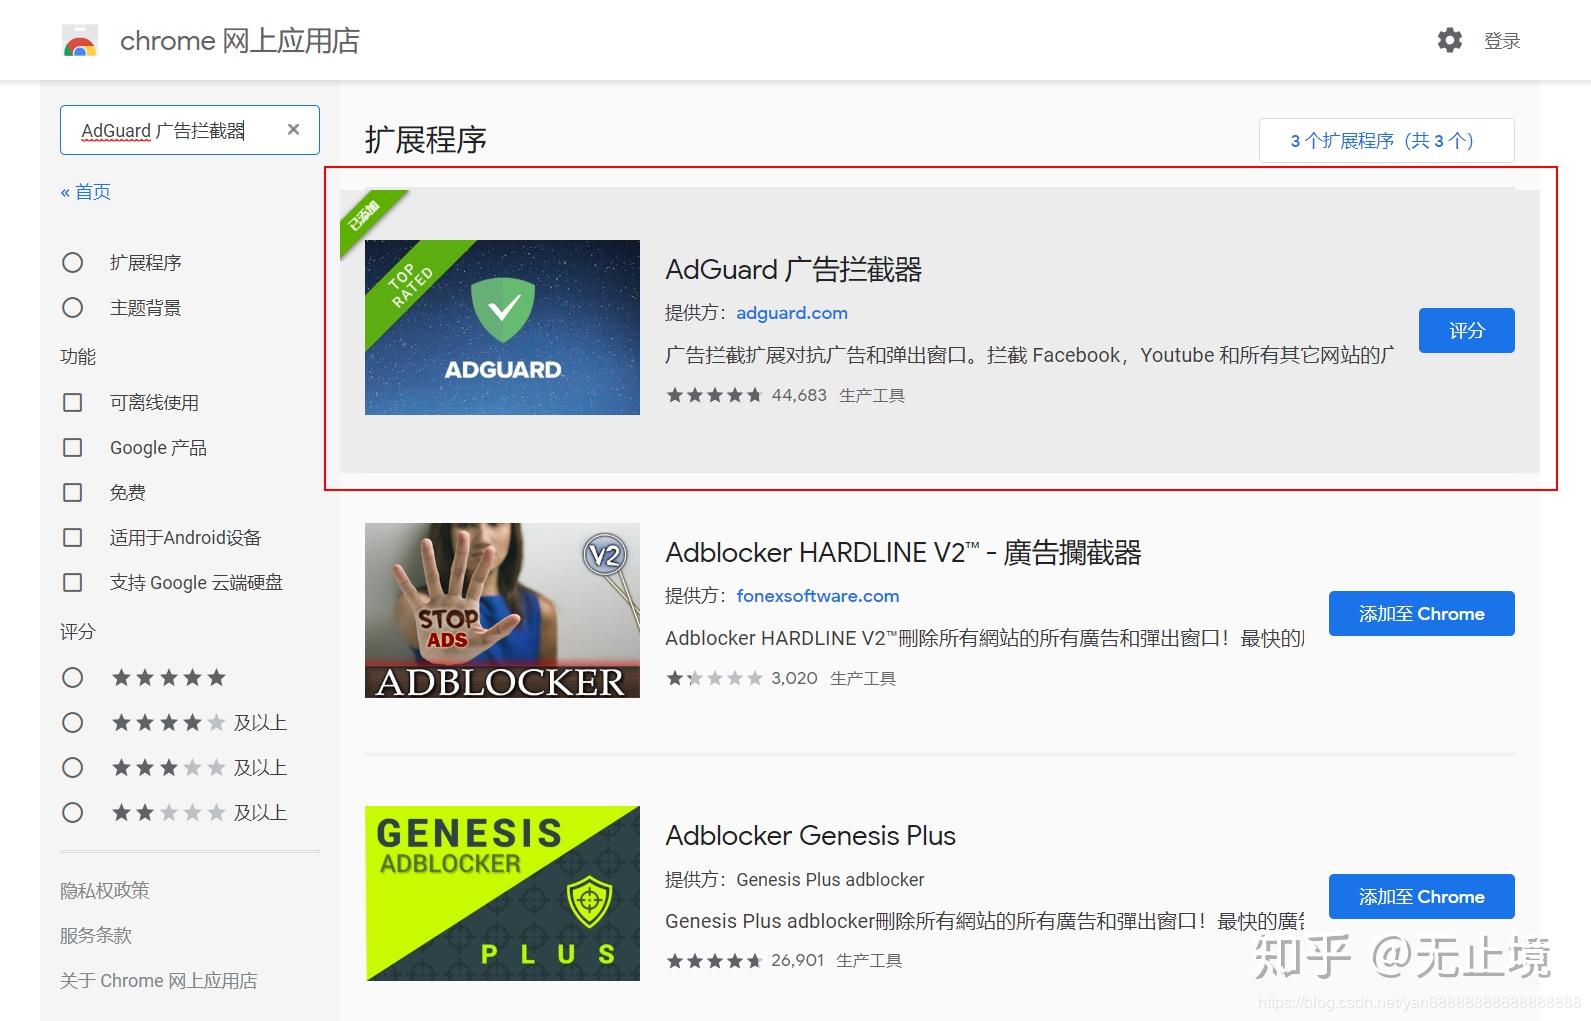Open the Adblocker Genesis Plus title
Screen dimensions: 1591x1021
point(810,836)
